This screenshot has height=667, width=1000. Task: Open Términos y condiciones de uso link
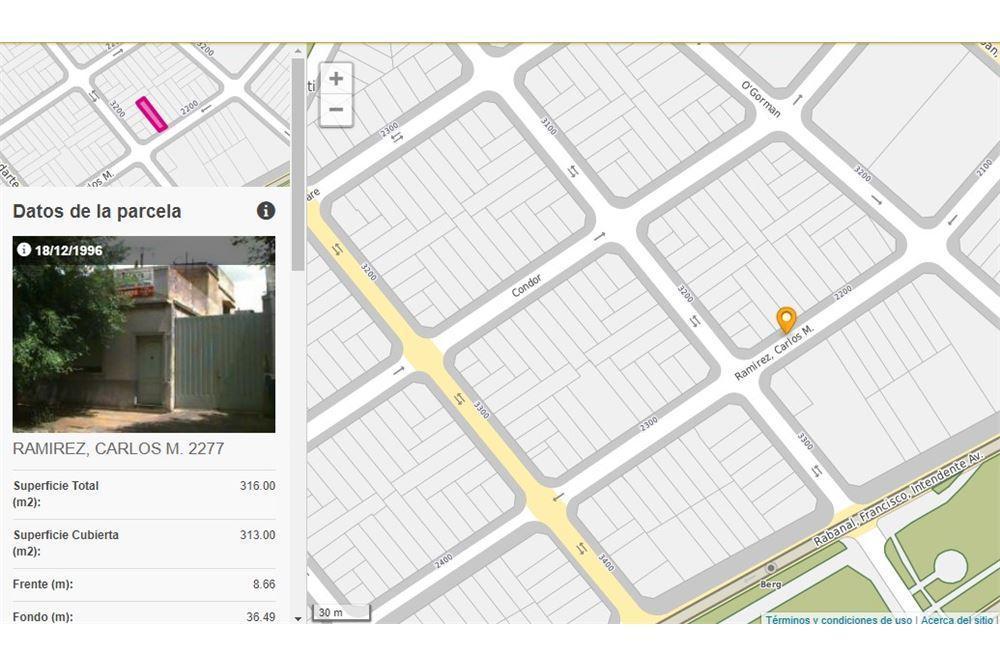click(x=839, y=620)
